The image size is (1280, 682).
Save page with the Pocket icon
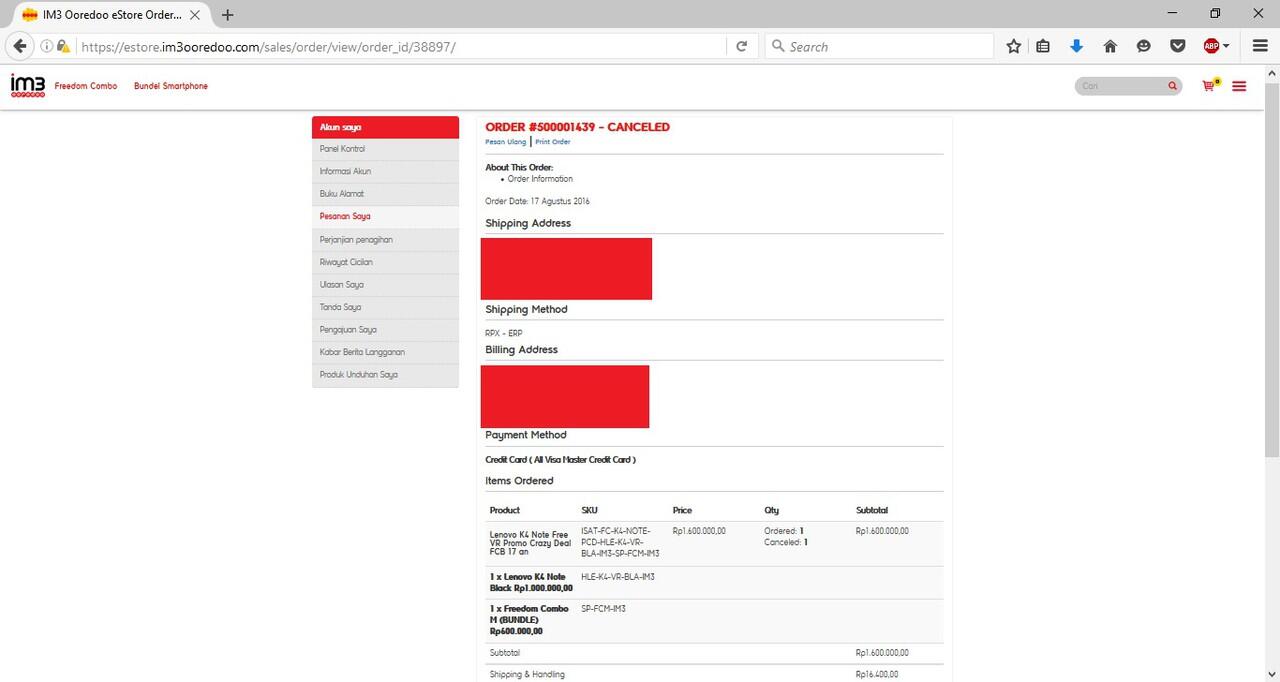coord(1178,46)
